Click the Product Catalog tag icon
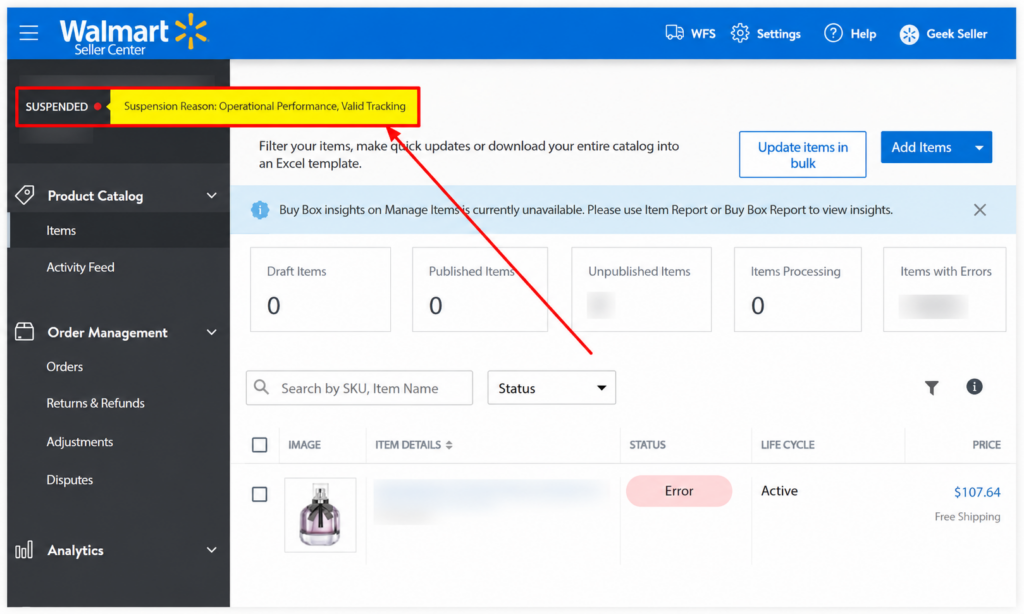 pyautogui.click(x=25, y=195)
